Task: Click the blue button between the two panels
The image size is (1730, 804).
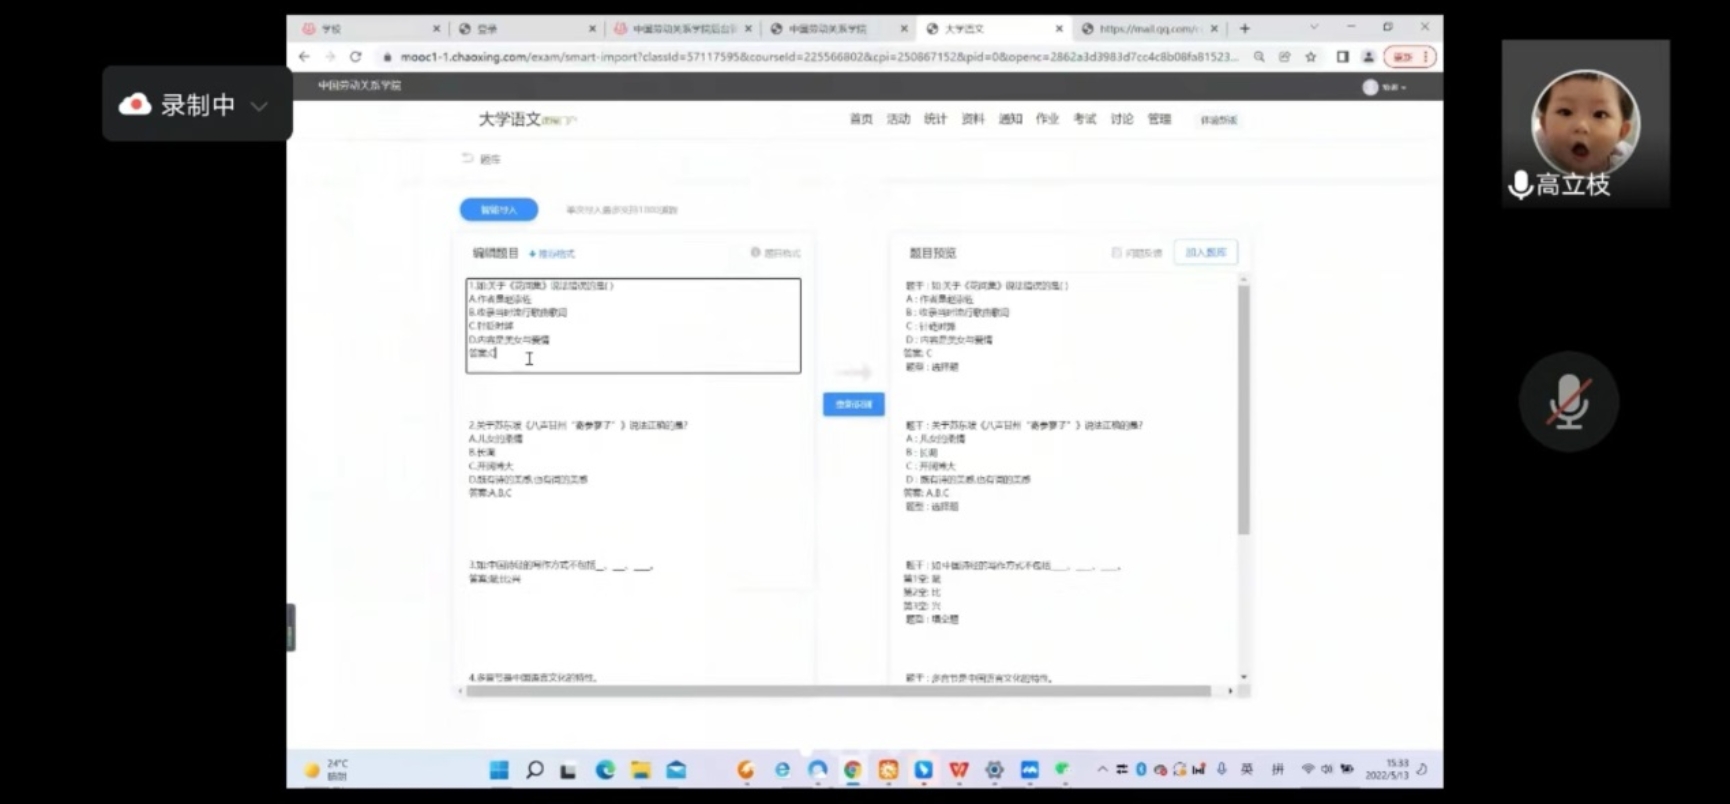Action: tap(854, 404)
